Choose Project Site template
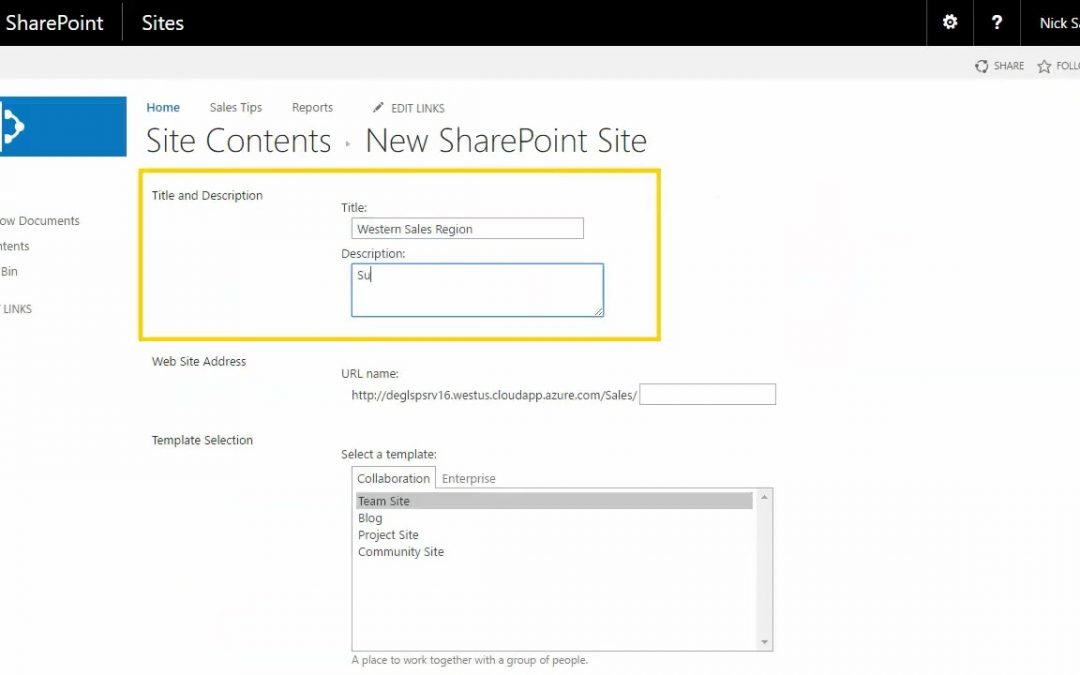1080x675 pixels. click(x=388, y=535)
